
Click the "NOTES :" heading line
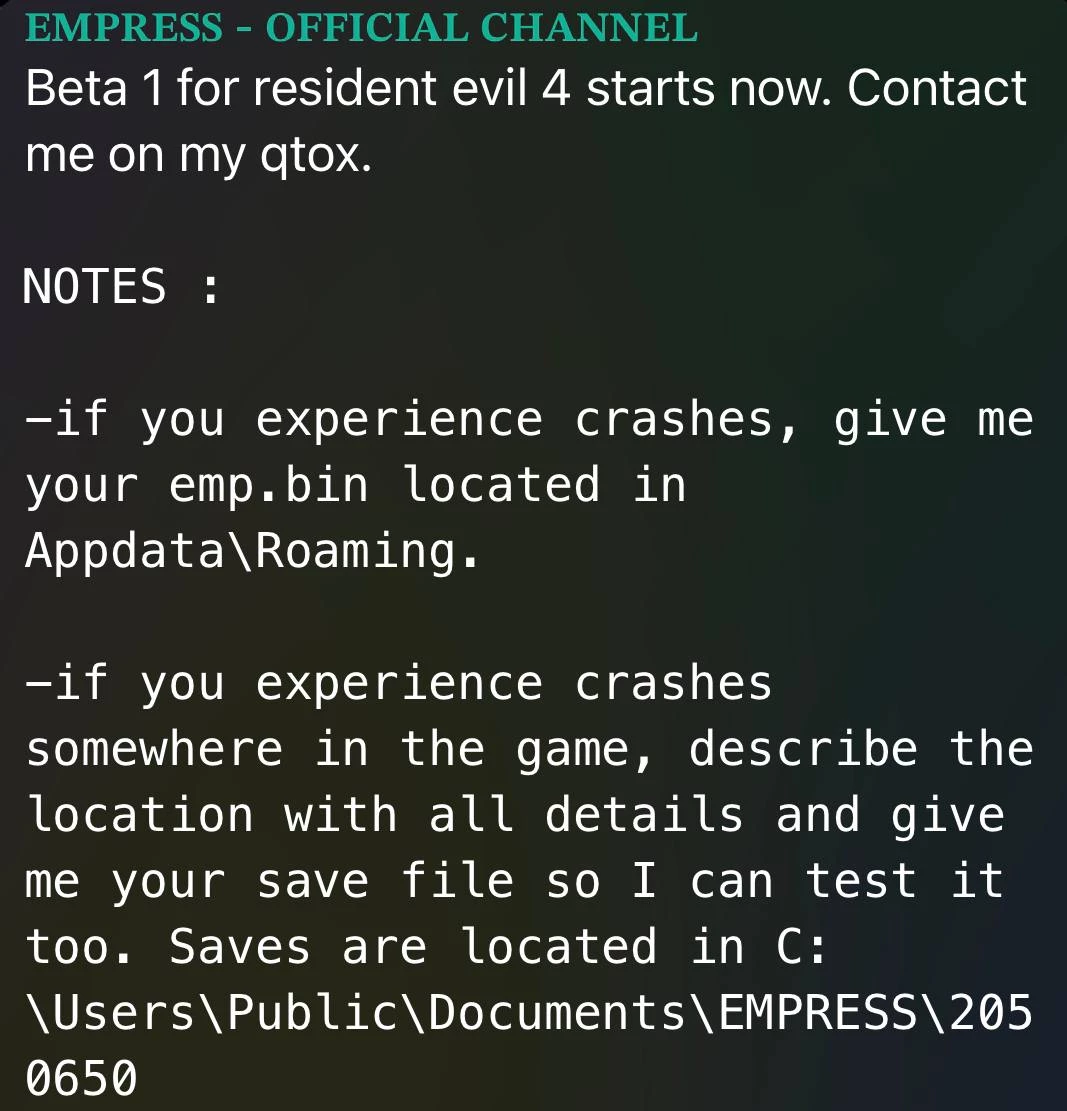click(121, 288)
